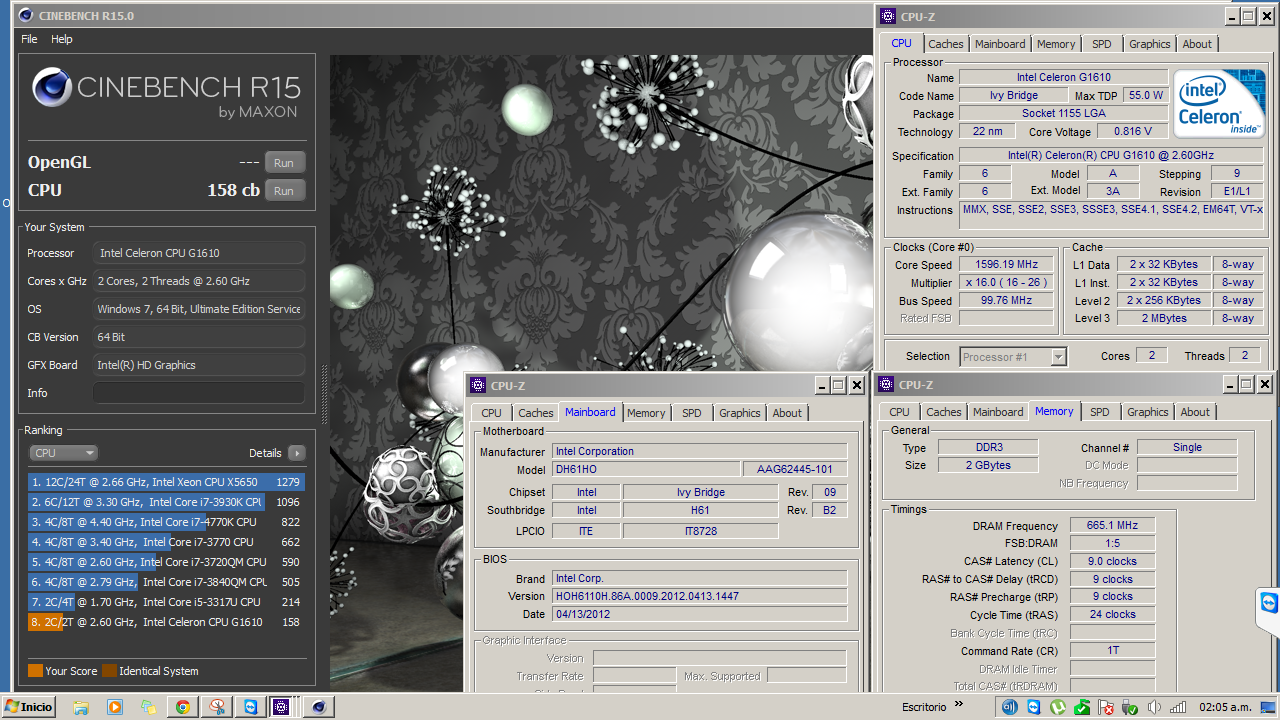Open SPD tab in top CPU-Z window
This screenshot has width=1280, height=720.
(x=1101, y=44)
